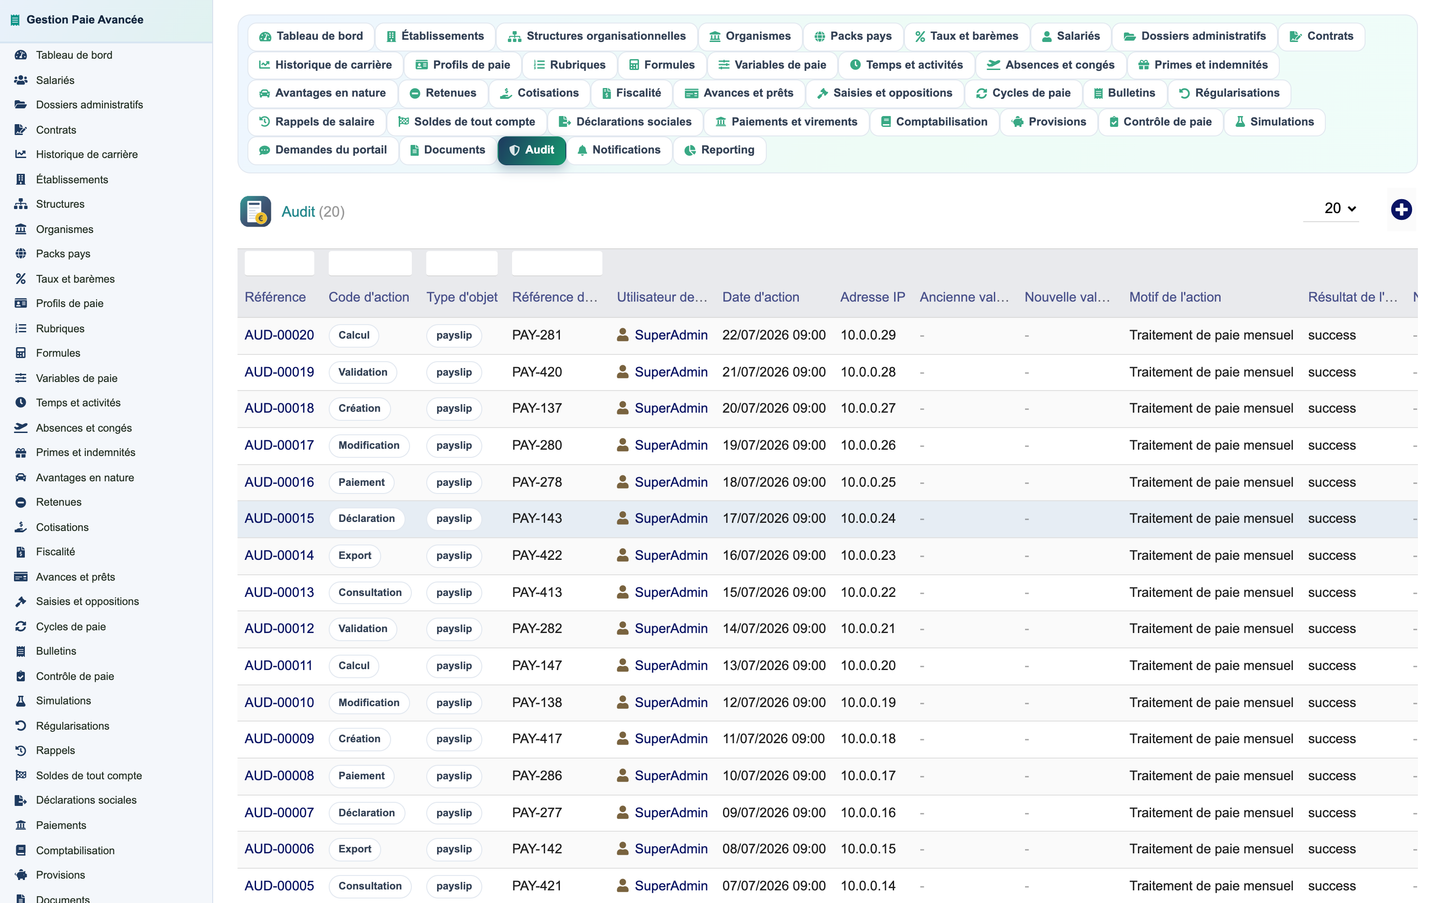Image resolution: width=1445 pixels, height=903 pixels.
Task: Select the Variables de paie tab
Action: [772, 65]
